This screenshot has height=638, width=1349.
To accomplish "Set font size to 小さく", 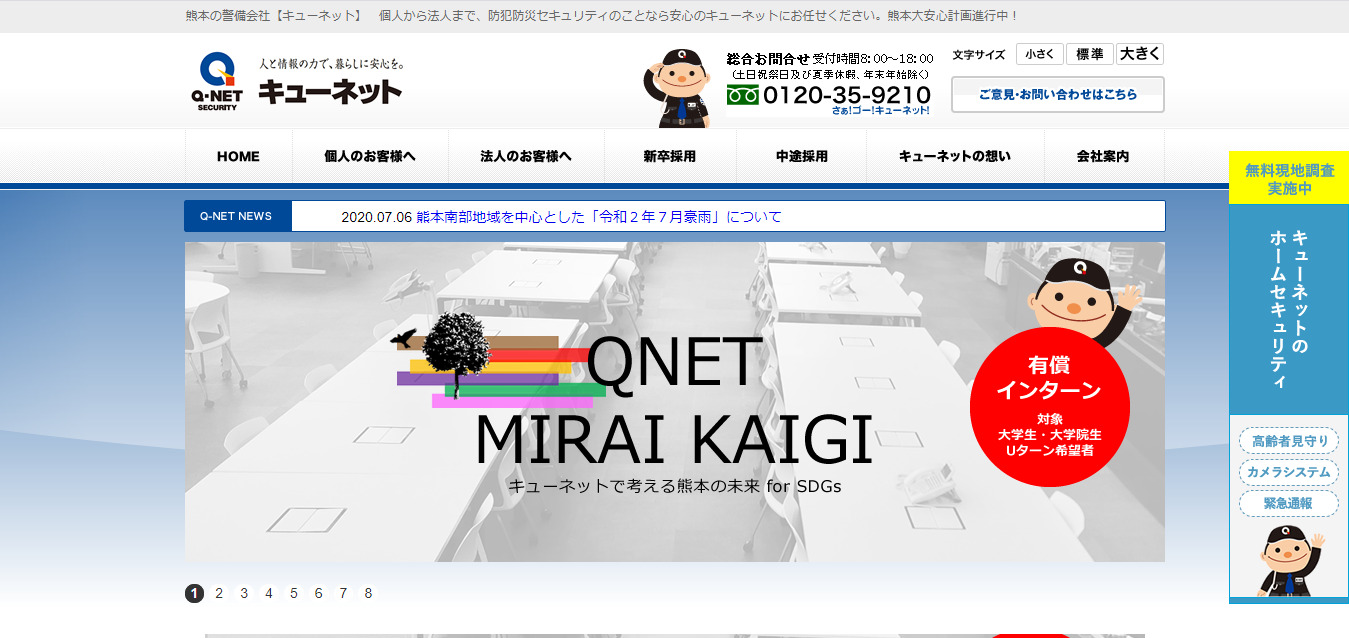I will point(1039,54).
